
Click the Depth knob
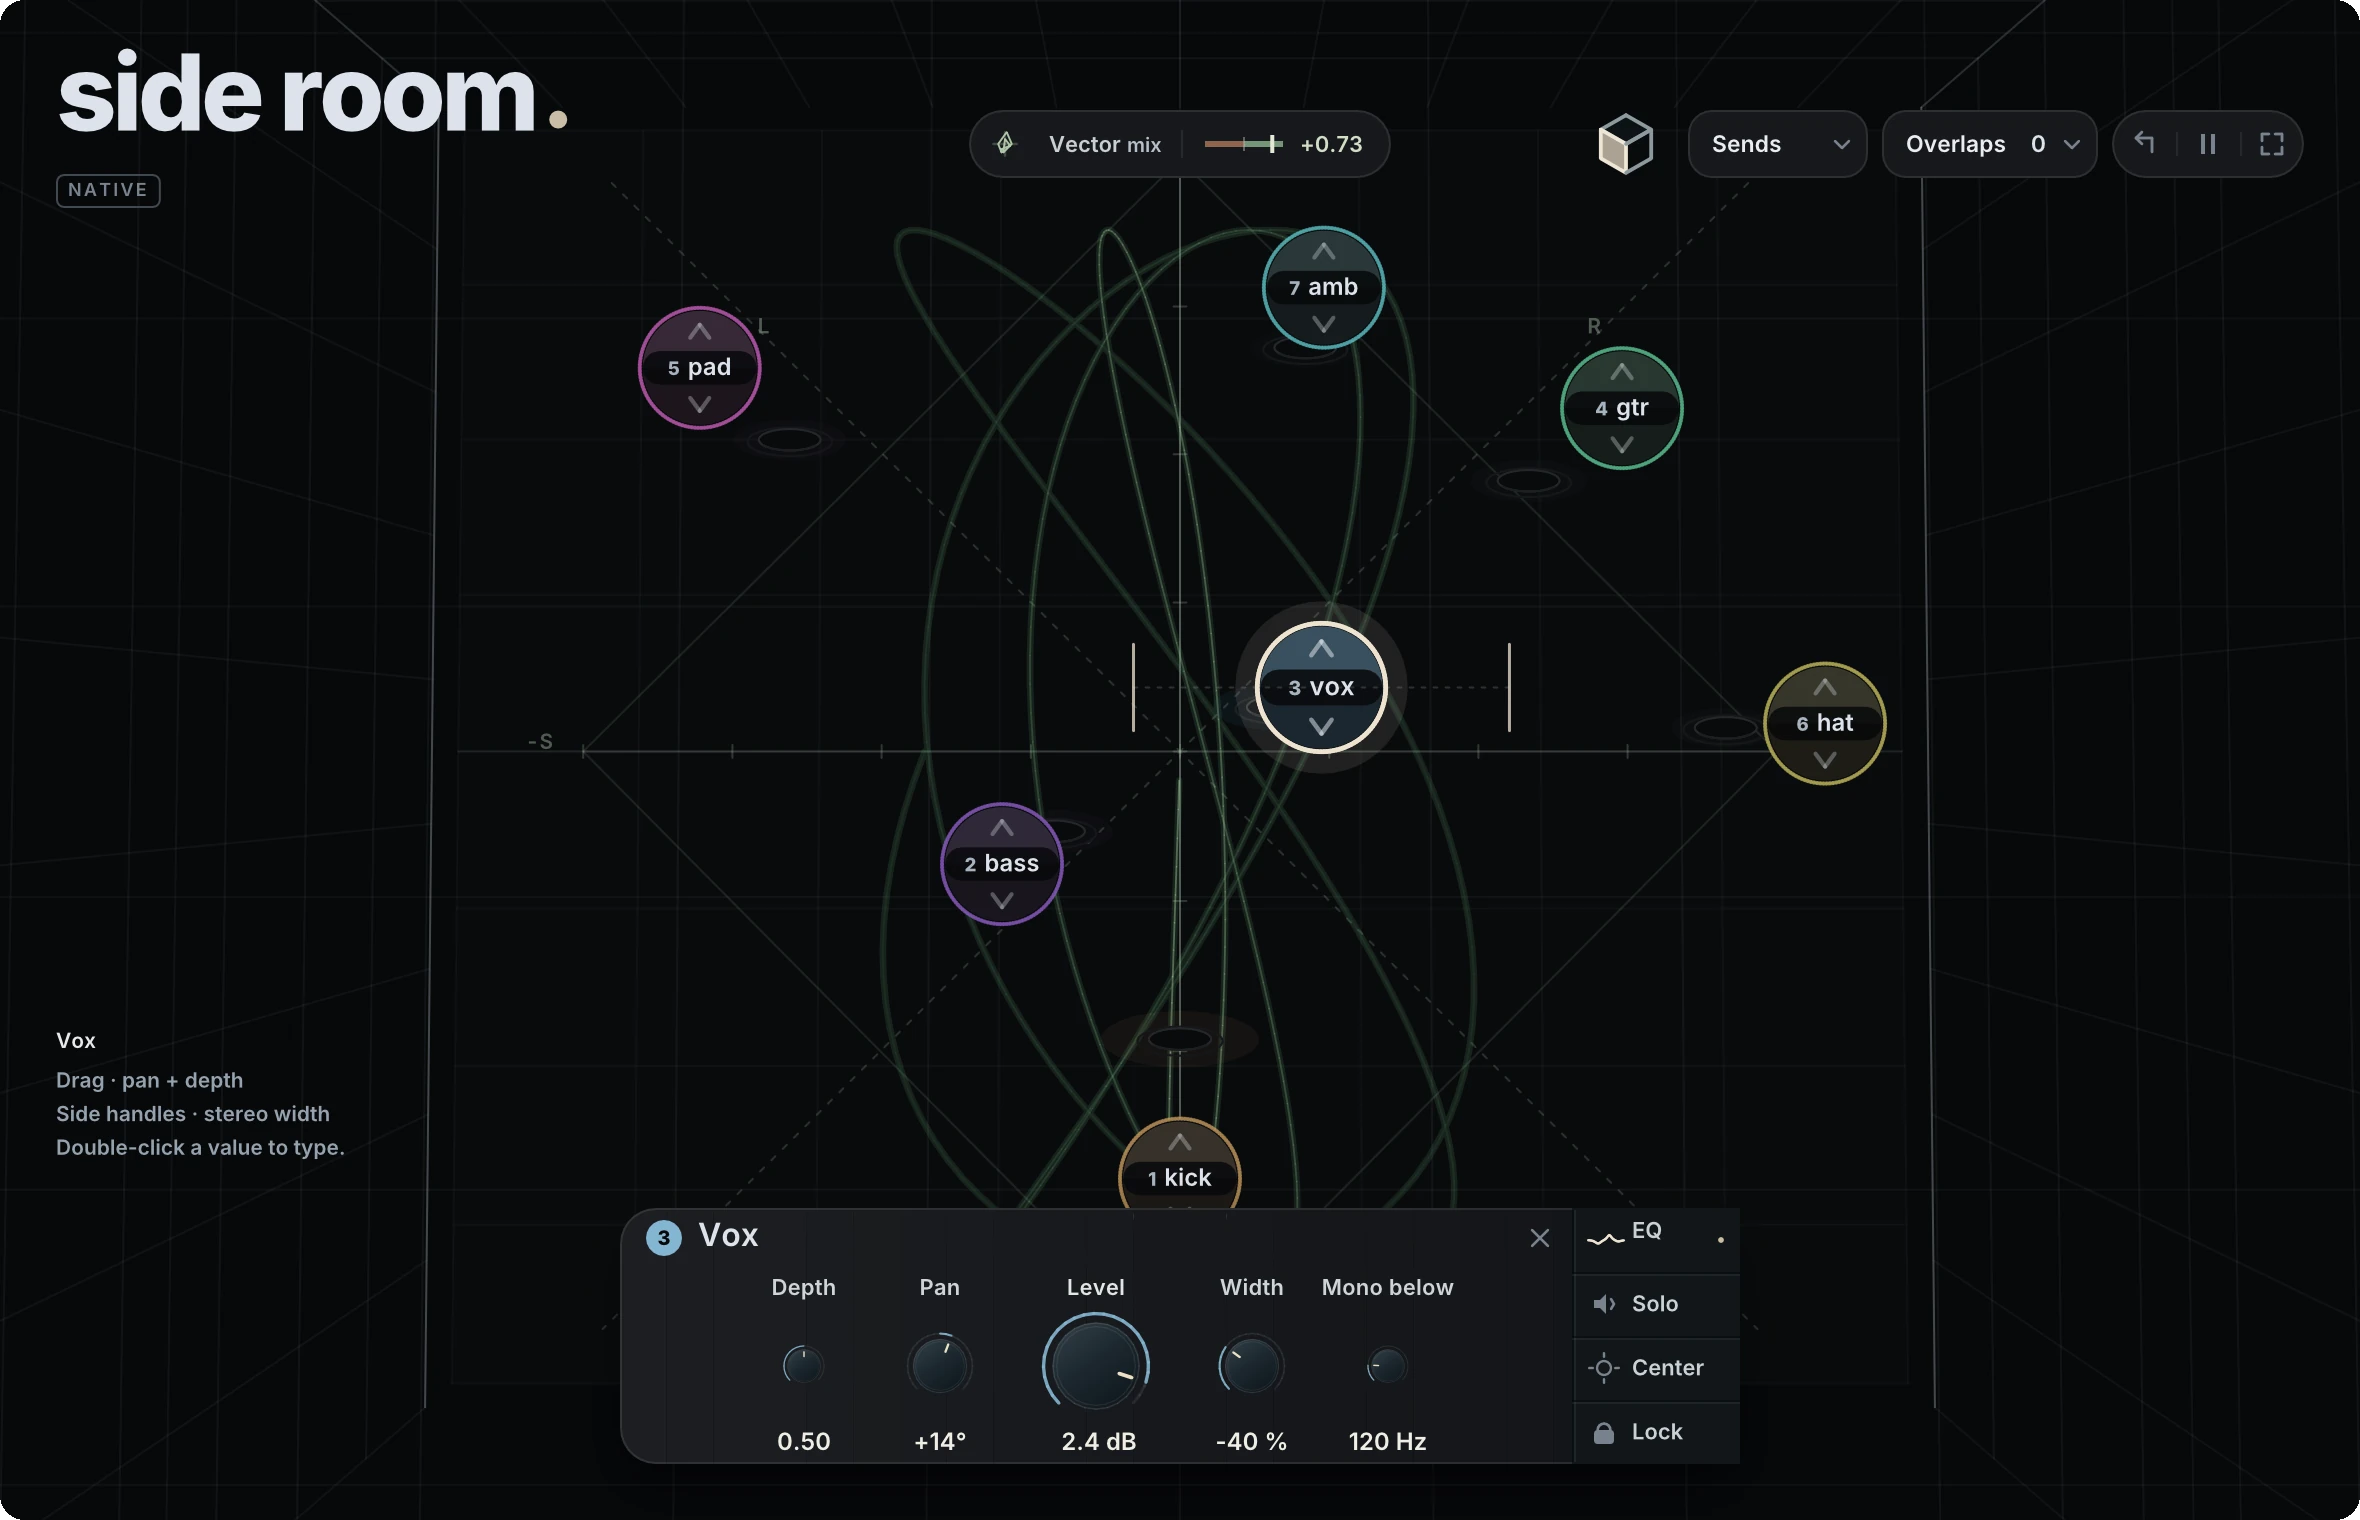[803, 1365]
